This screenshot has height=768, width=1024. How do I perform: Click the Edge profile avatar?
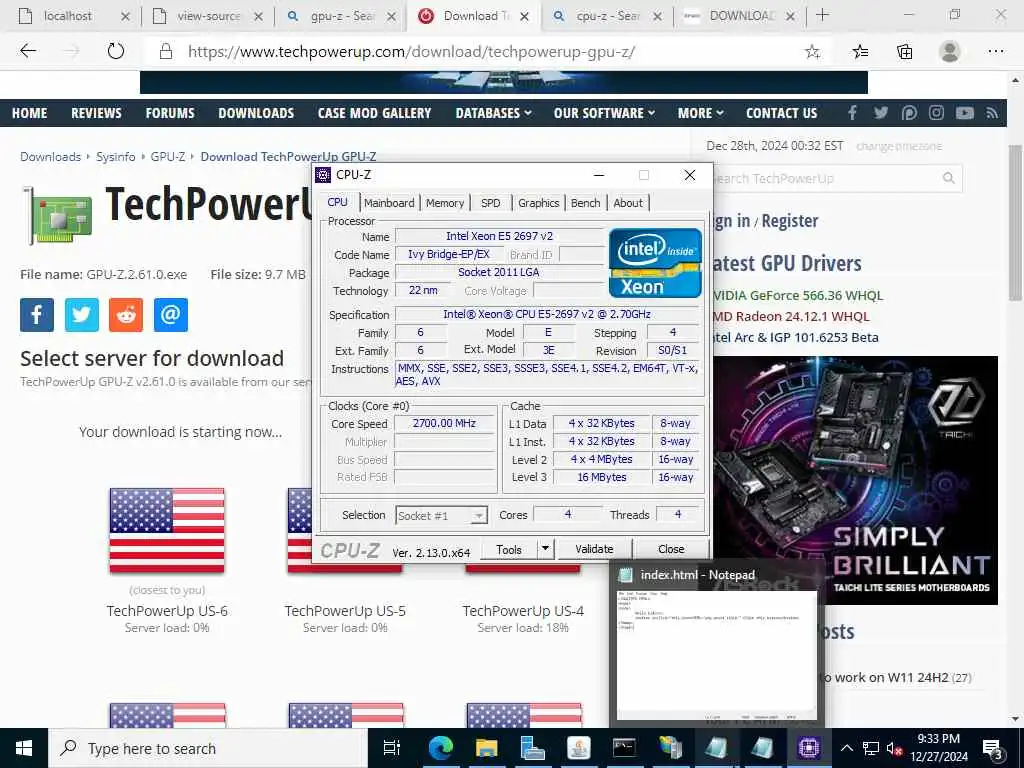point(950,51)
